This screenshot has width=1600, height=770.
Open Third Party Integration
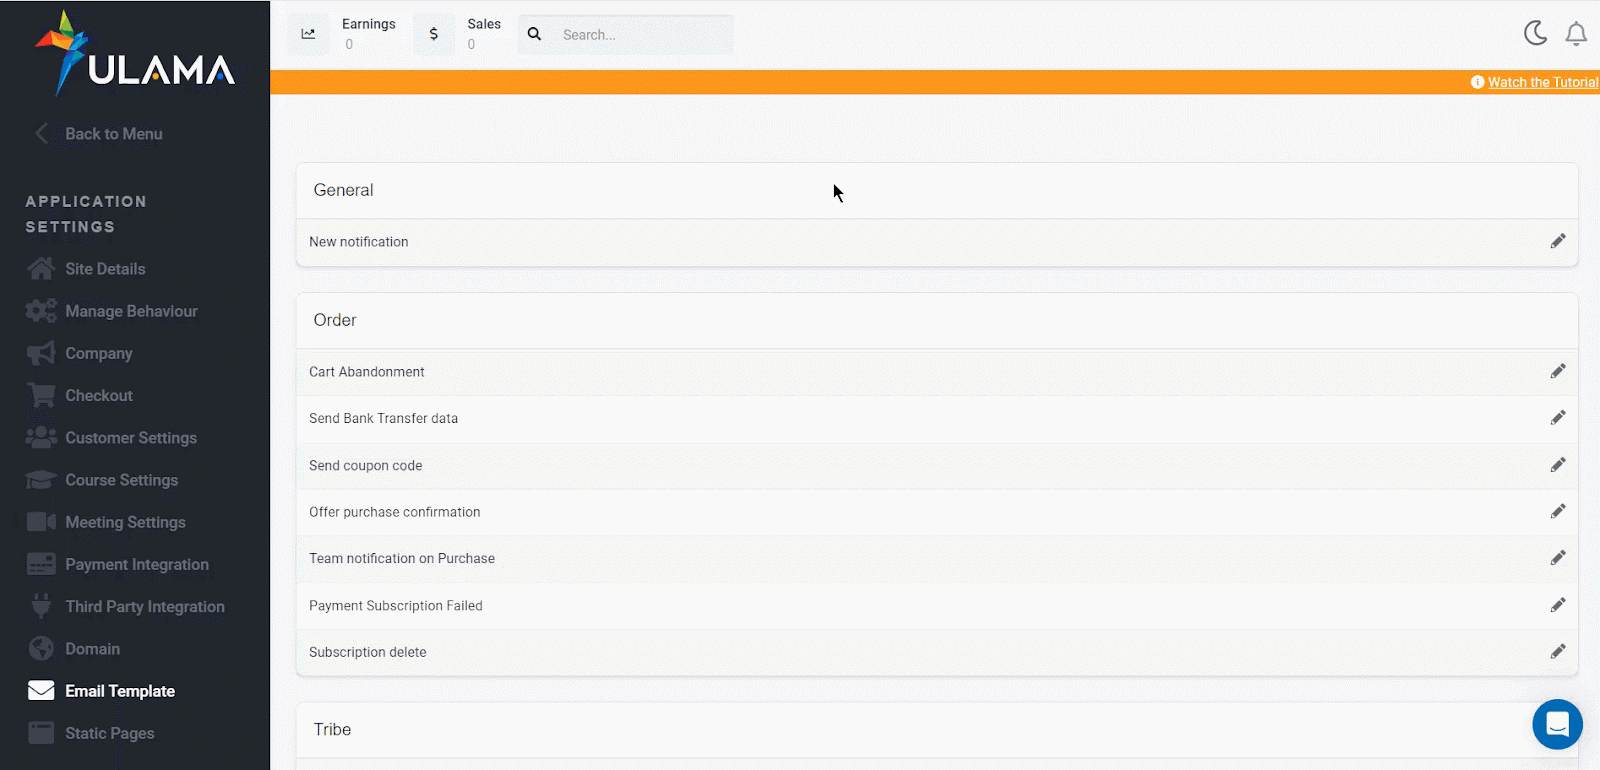click(145, 606)
